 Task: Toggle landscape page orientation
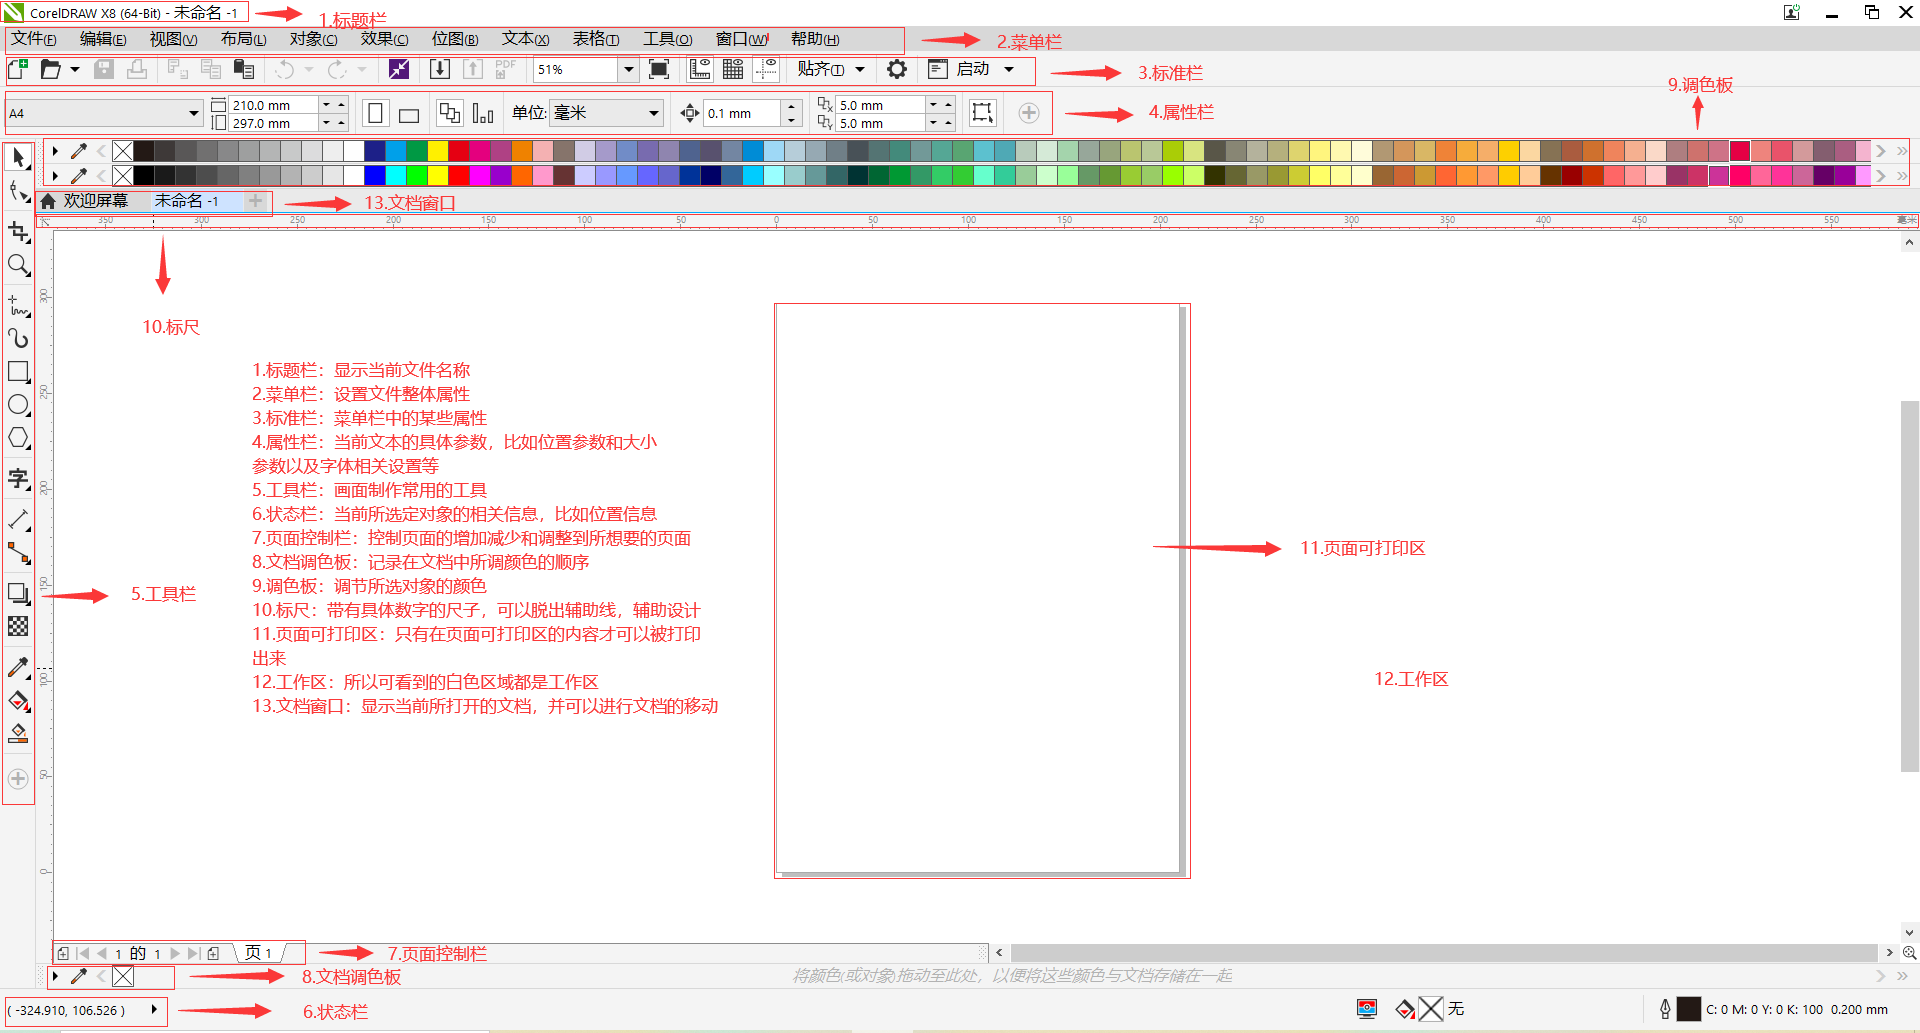(408, 112)
